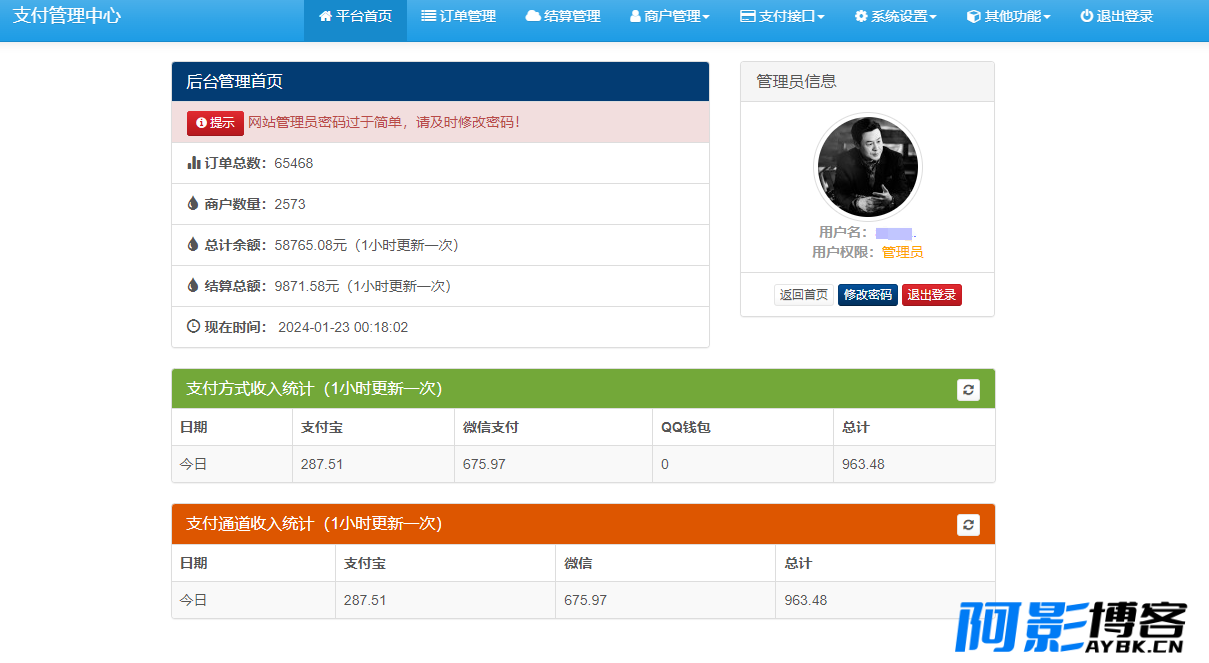
Task: Click the red 提示 warning badge
Action: pos(215,123)
